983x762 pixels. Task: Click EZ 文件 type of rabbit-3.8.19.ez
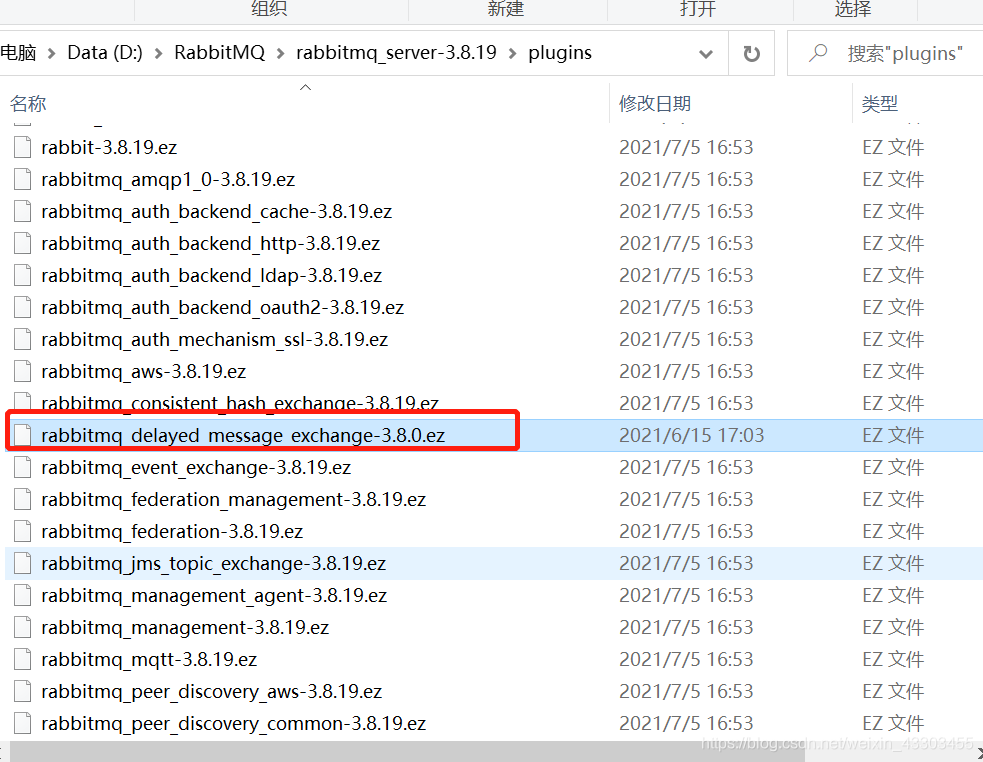pos(893,147)
